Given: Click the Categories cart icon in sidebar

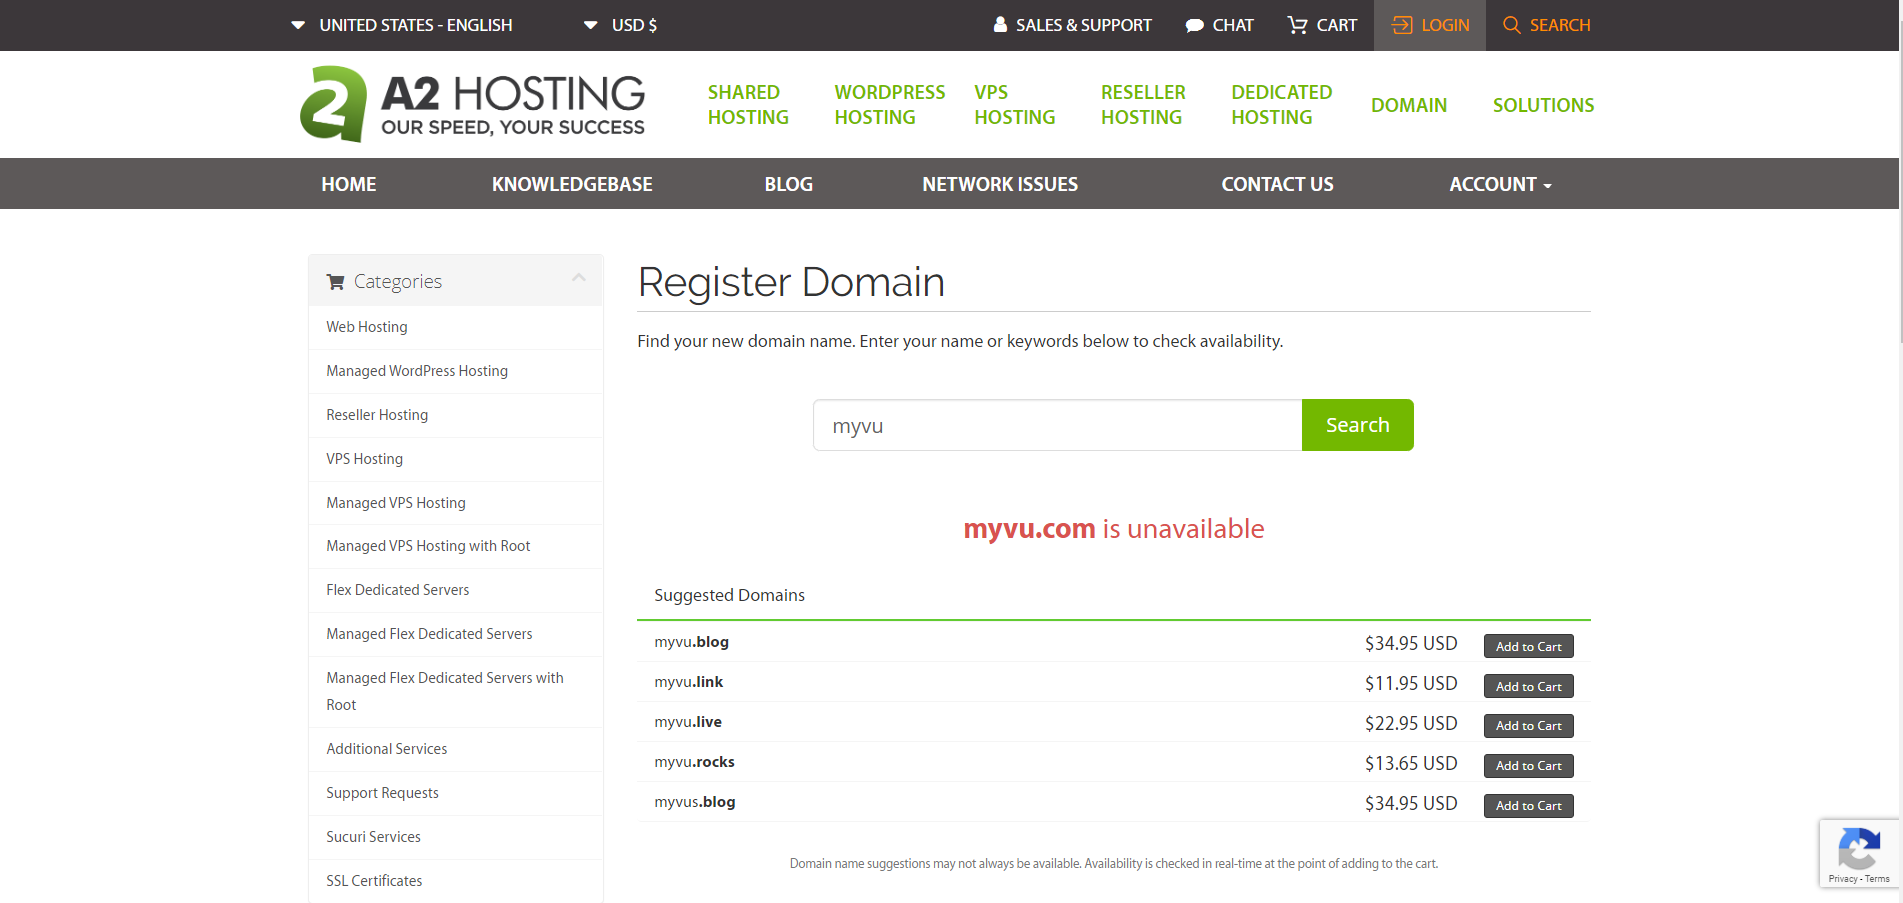Looking at the screenshot, I should pyautogui.click(x=336, y=282).
